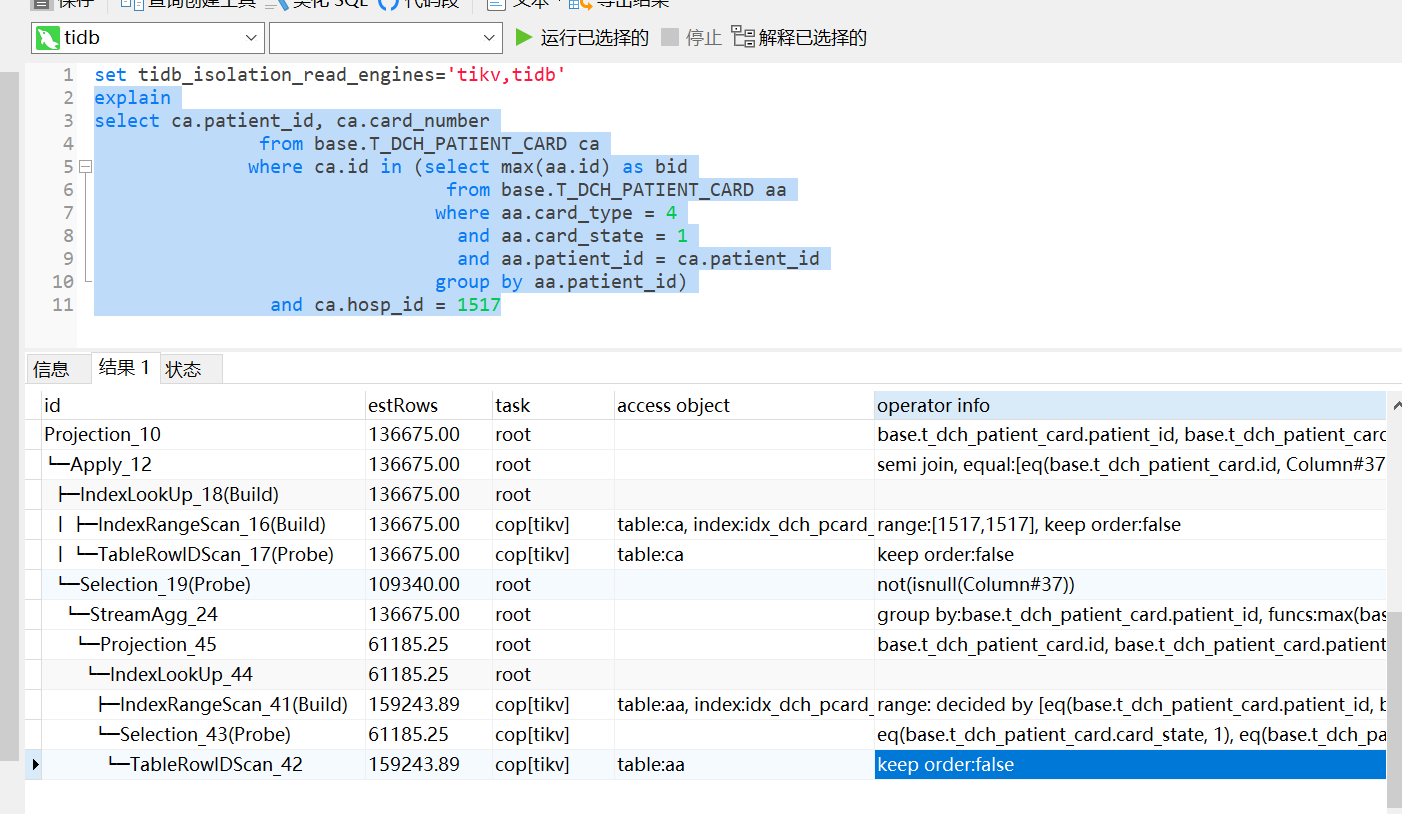Click the 运行已选择的 label
The image size is (1402, 814).
click(x=594, y=38)
